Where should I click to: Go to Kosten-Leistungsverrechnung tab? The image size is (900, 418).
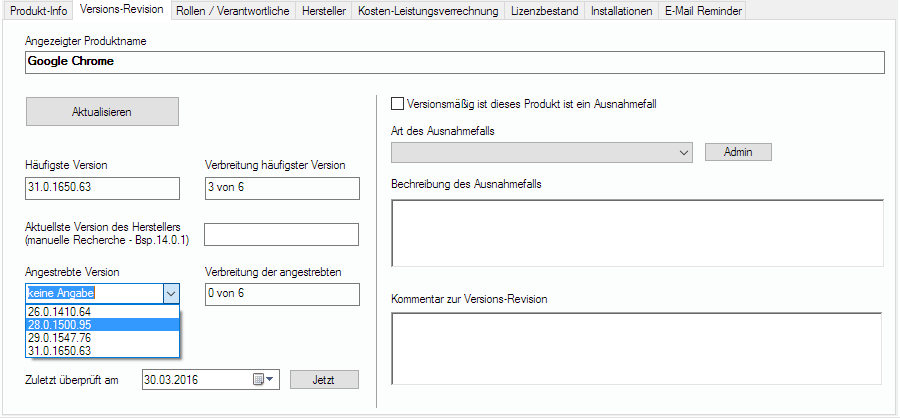[428, 11]
